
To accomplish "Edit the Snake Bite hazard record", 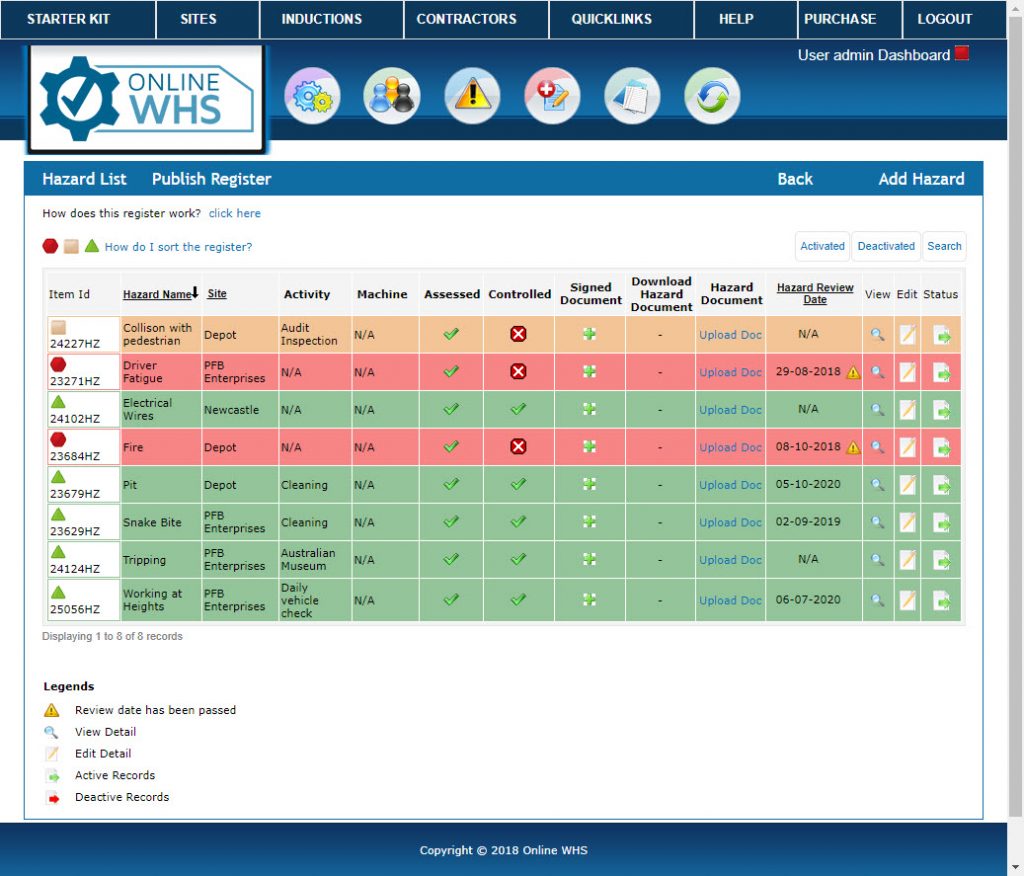I will pos(906,522).
